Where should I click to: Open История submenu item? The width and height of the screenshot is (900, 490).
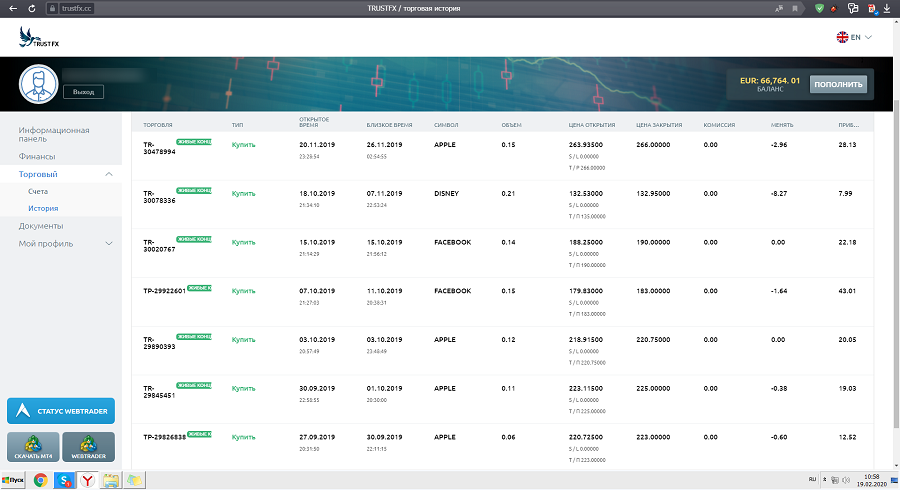click(43, 208)
